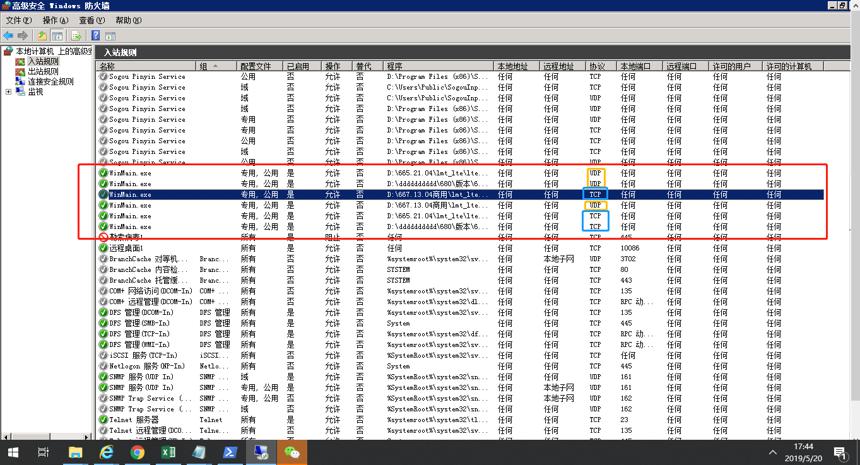Open Google Chrome from the taskbar
860x465 pixels.
[x=137, y=452]
